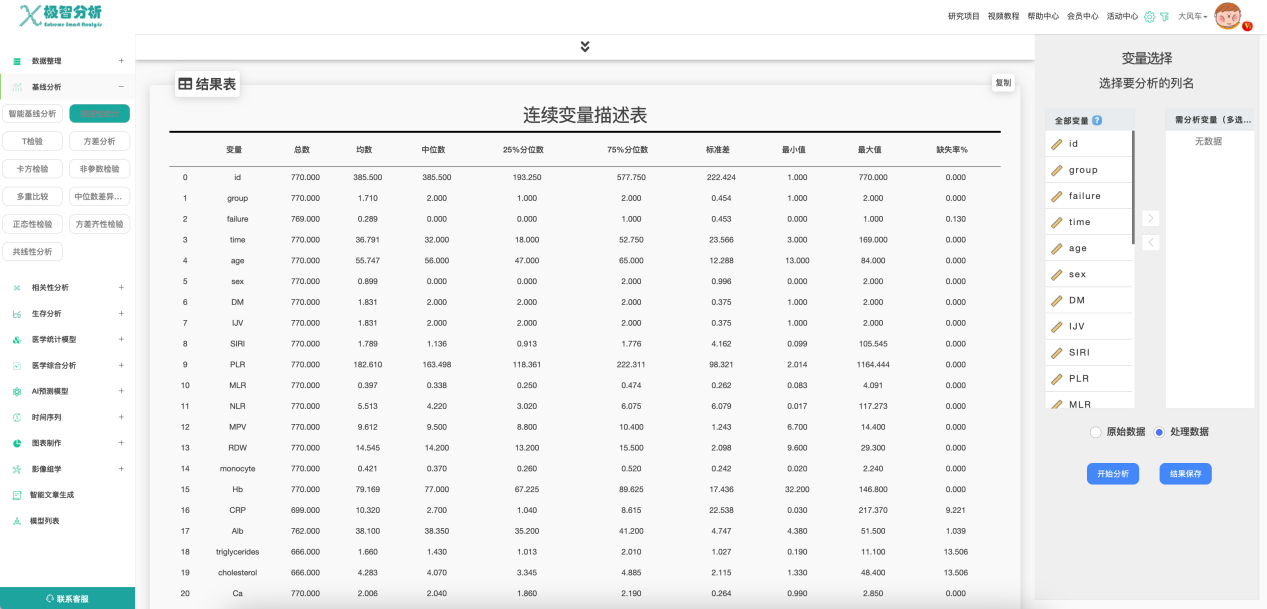Image resolution: width=1267 pixels, height=609 pixels.
Task: Select the 处理数据 radio button
Action: [1159, 432]
